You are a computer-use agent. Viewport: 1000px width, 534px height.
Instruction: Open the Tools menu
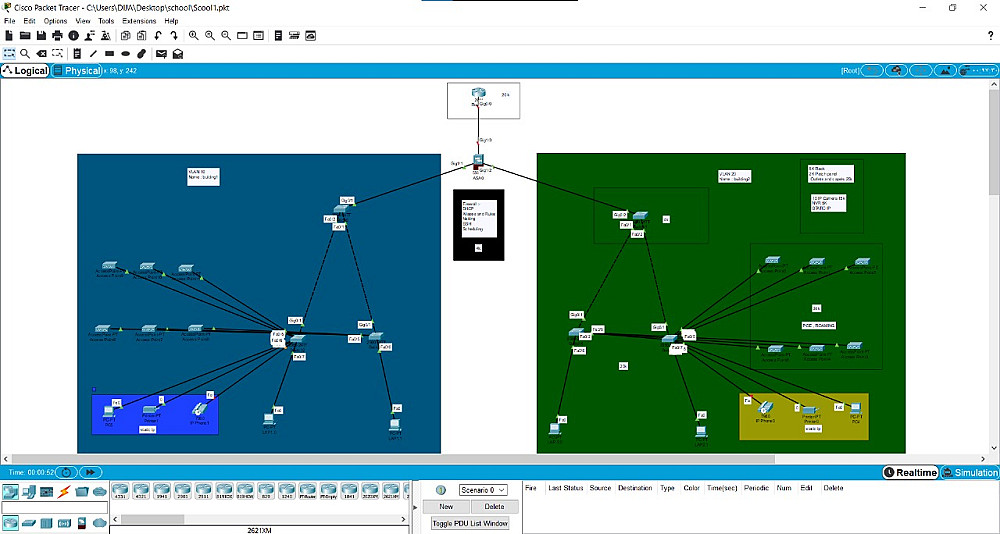click(x=106, y=21)
